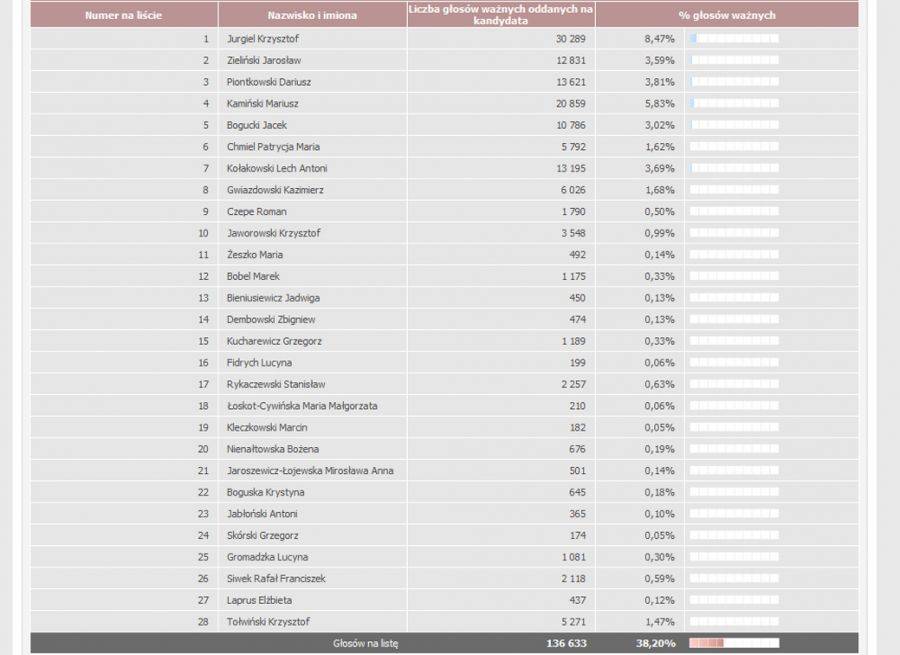
Task: Select the name Skórski Grzegorz
Action: (262, 536)
